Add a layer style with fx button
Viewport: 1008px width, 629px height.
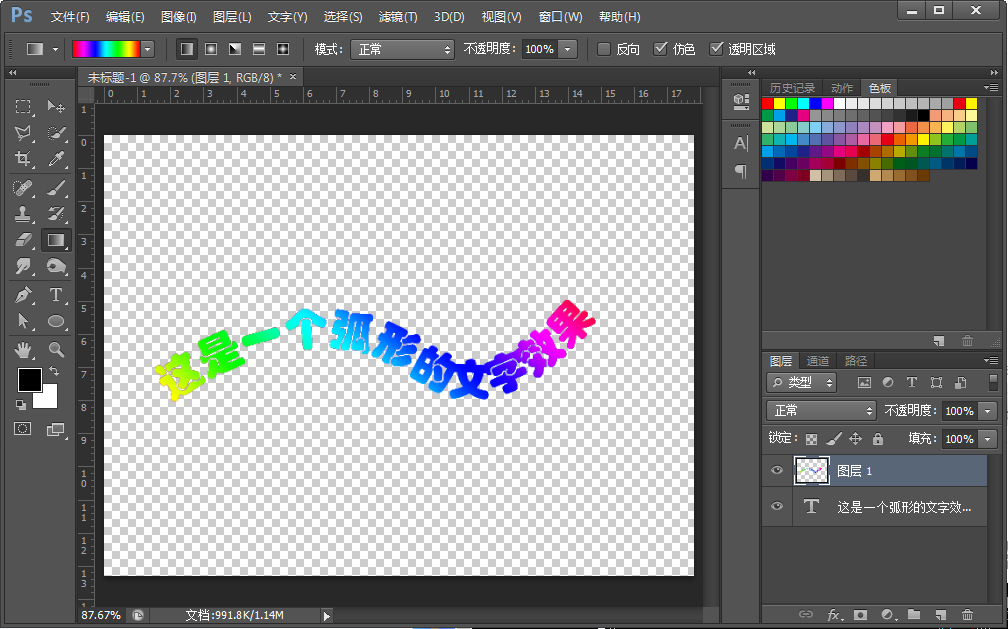[833, 615]
